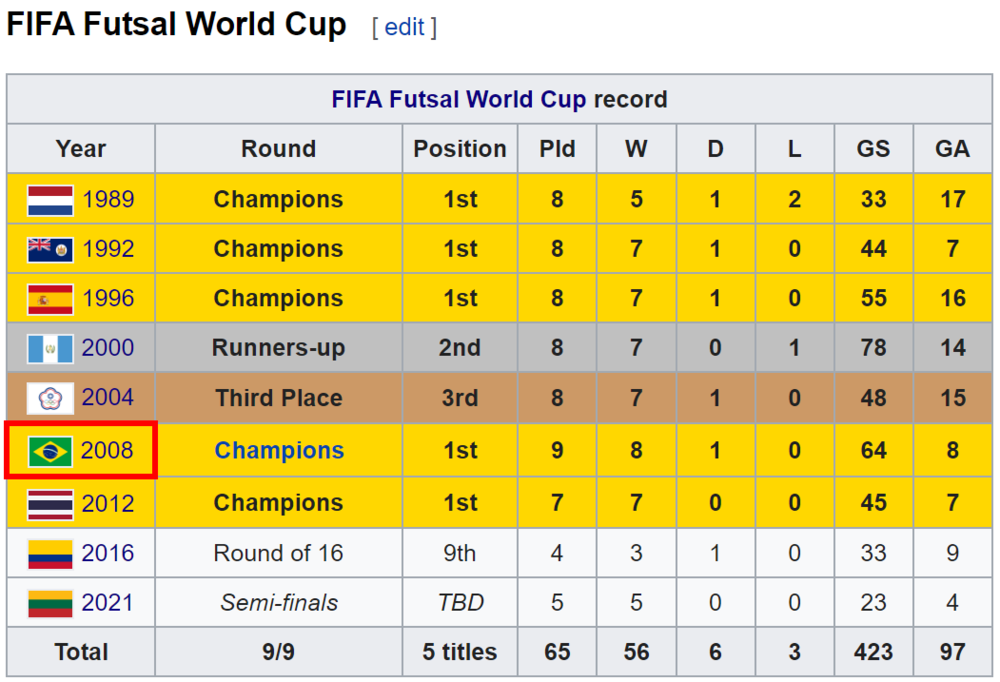
Task: Open the 2016 tournament link
Action: (x=108, y=552)
